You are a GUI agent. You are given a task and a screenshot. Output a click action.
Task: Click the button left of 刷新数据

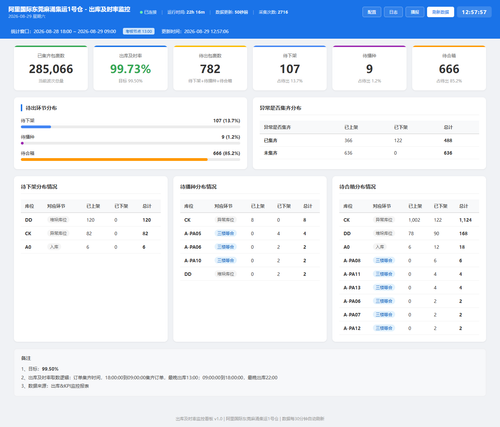click(415, 12)
